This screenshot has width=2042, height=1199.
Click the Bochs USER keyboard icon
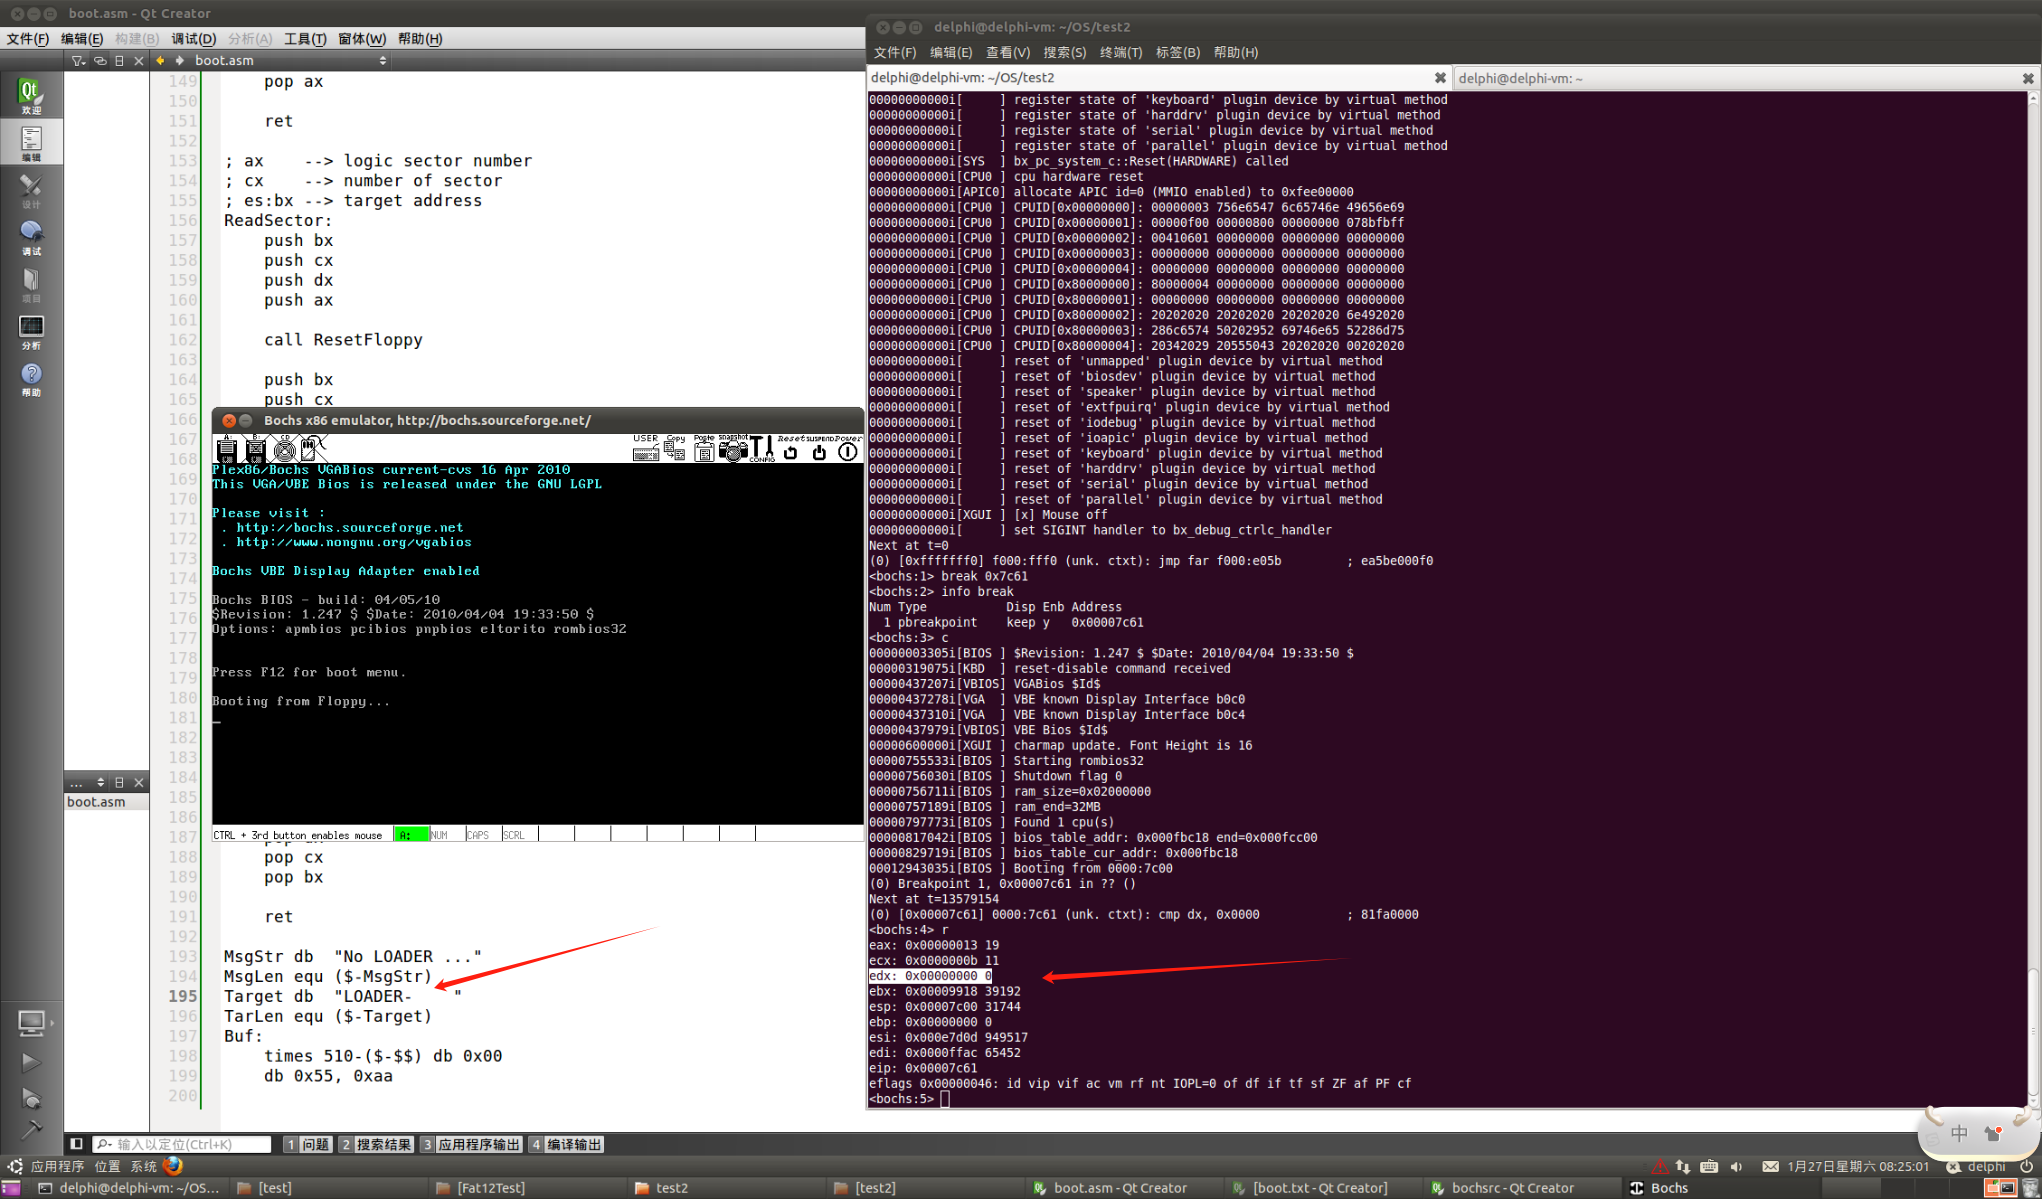(645, 452)
